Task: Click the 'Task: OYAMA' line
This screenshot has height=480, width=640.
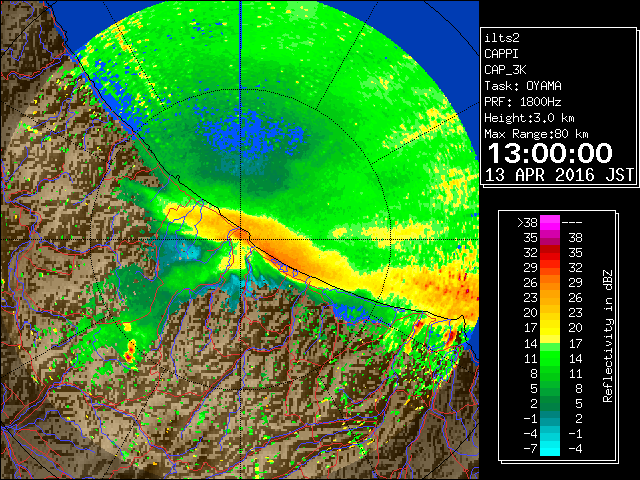Action: pos(523,86)
